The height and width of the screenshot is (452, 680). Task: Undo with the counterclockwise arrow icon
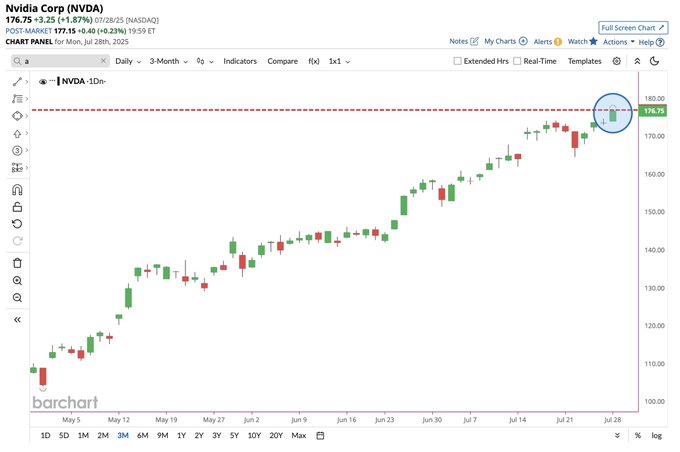click(x=17, y=224)
